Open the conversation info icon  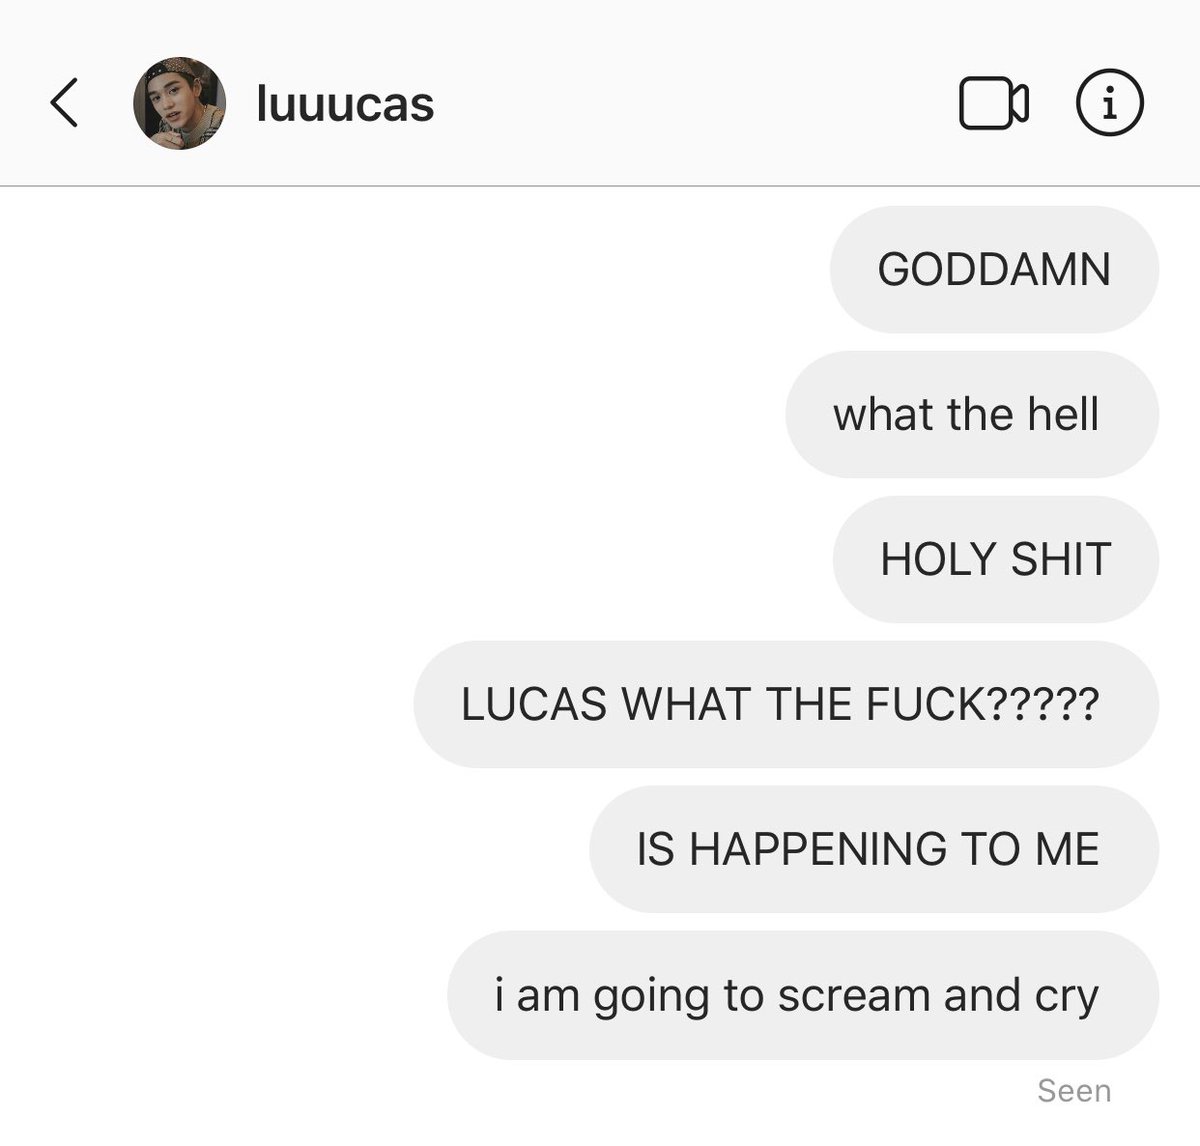(x=1109, y=102)
